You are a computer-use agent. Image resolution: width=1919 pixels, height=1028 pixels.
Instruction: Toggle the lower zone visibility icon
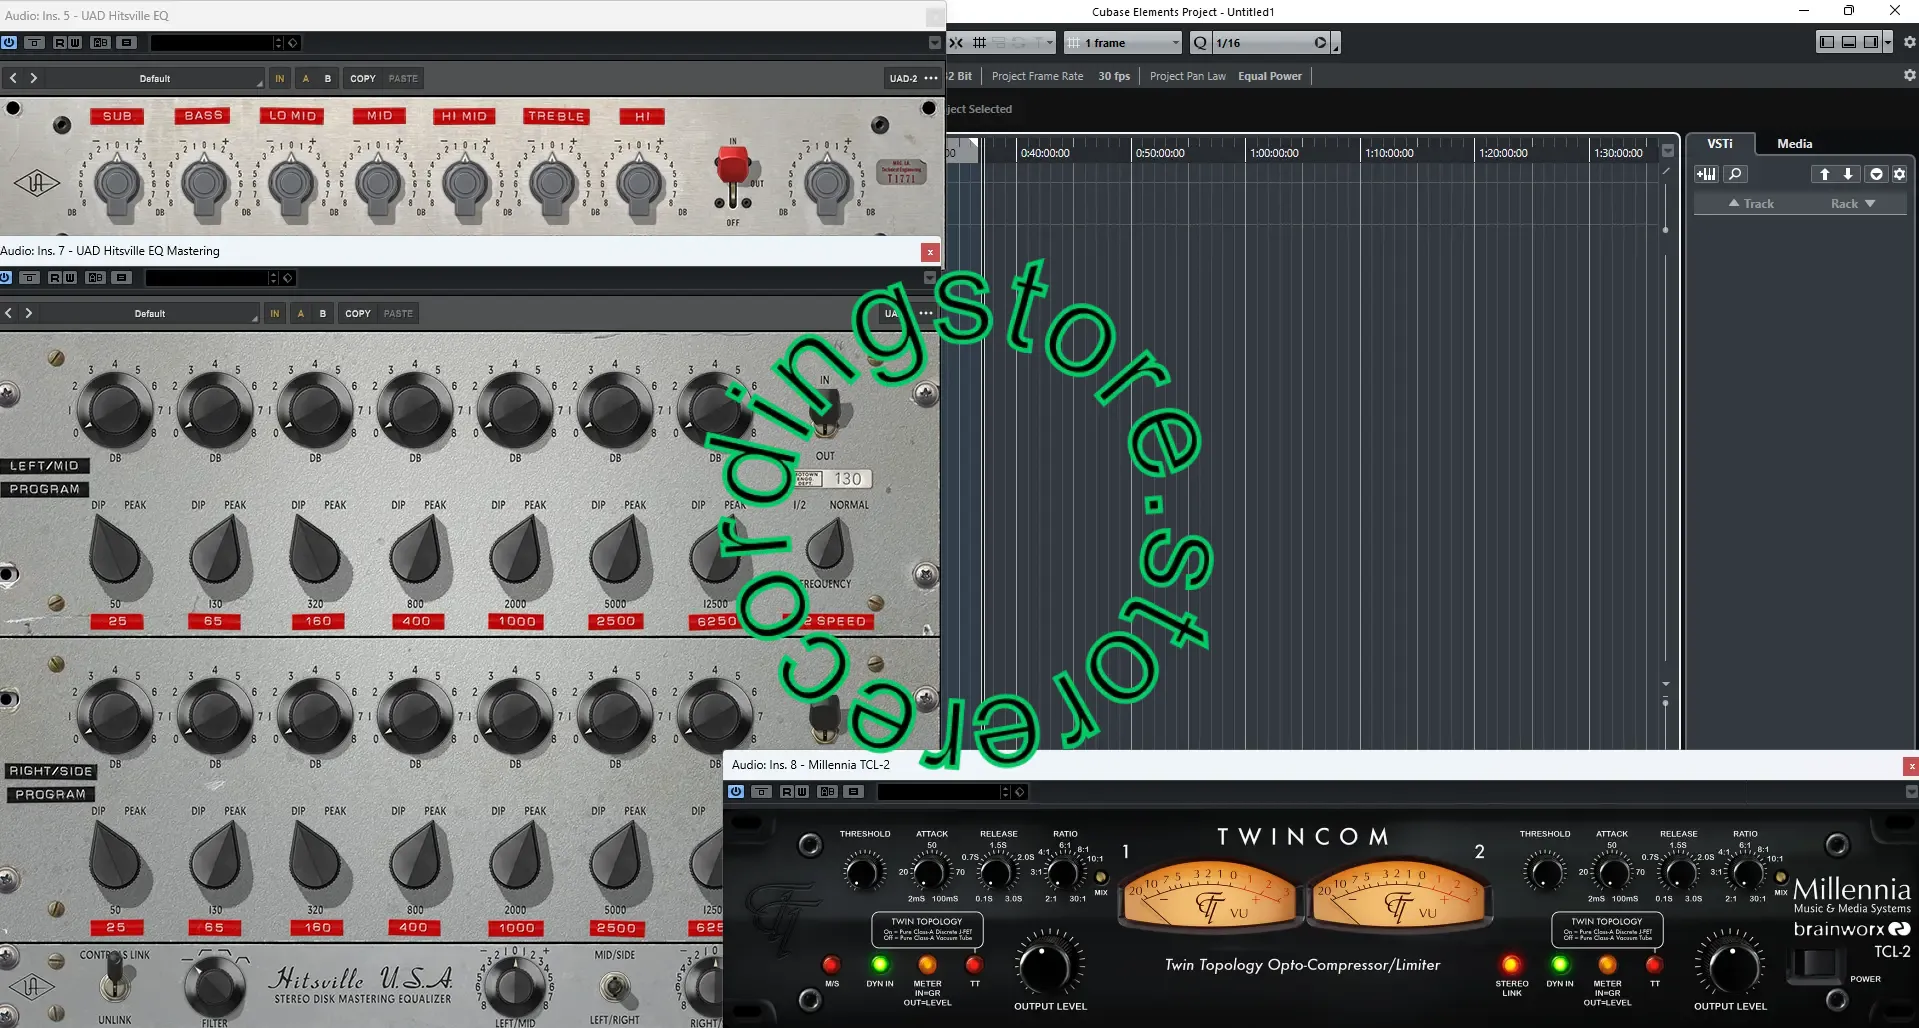[x=1849, y=42]
